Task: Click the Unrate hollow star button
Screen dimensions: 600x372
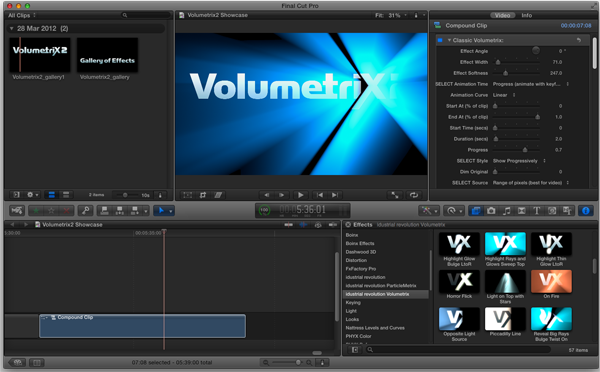Action: click(x=51, y=210)
